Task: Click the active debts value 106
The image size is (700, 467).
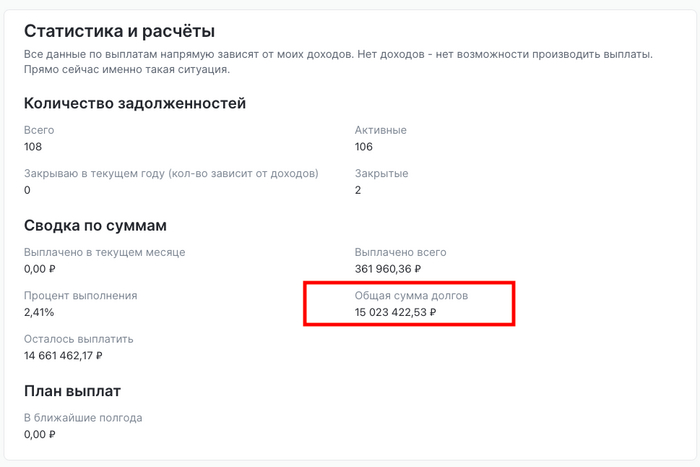Action: tap(364, 147)
